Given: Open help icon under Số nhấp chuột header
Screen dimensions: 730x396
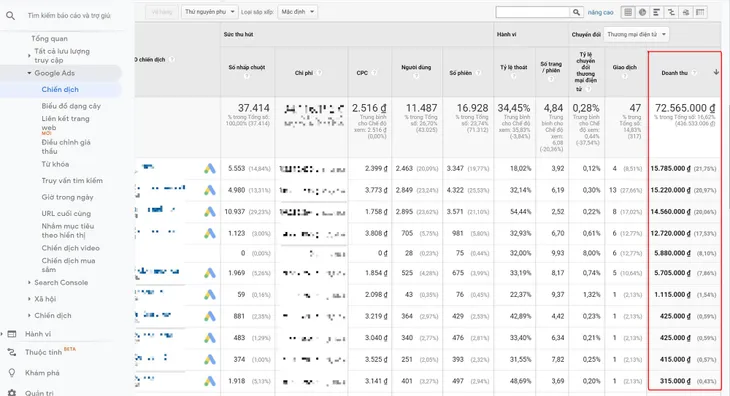Looking at the screenshot, I should coord(247,76).
